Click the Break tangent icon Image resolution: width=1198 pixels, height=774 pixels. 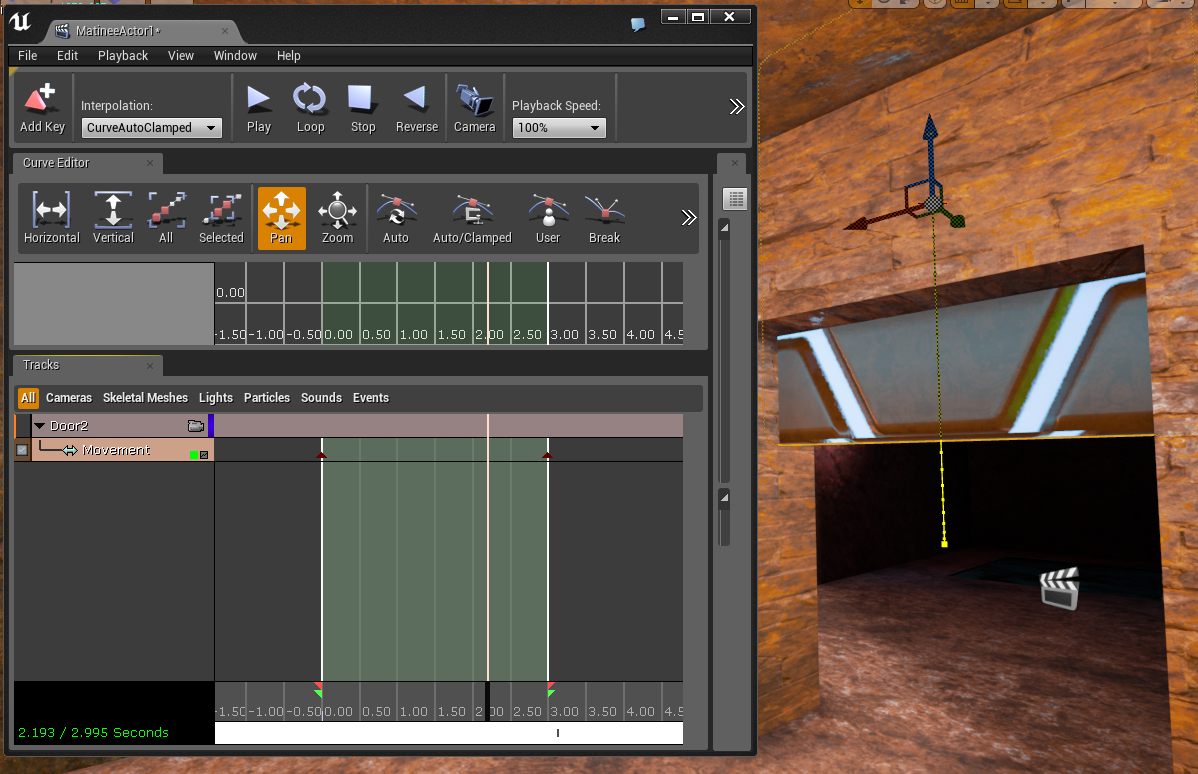[604, 211]
